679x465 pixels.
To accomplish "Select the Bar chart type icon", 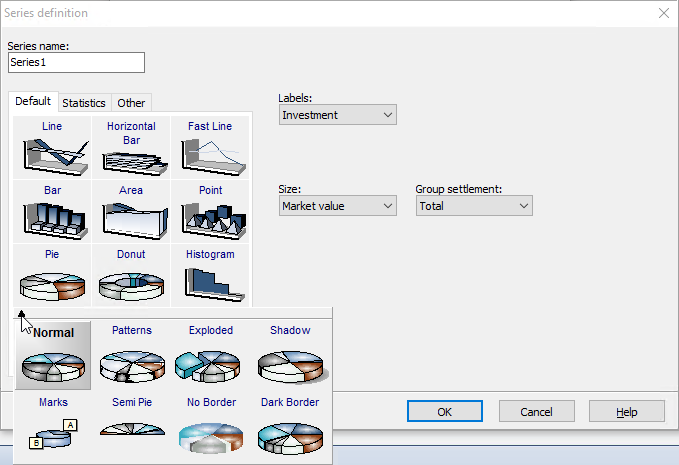I will point(52,212).
